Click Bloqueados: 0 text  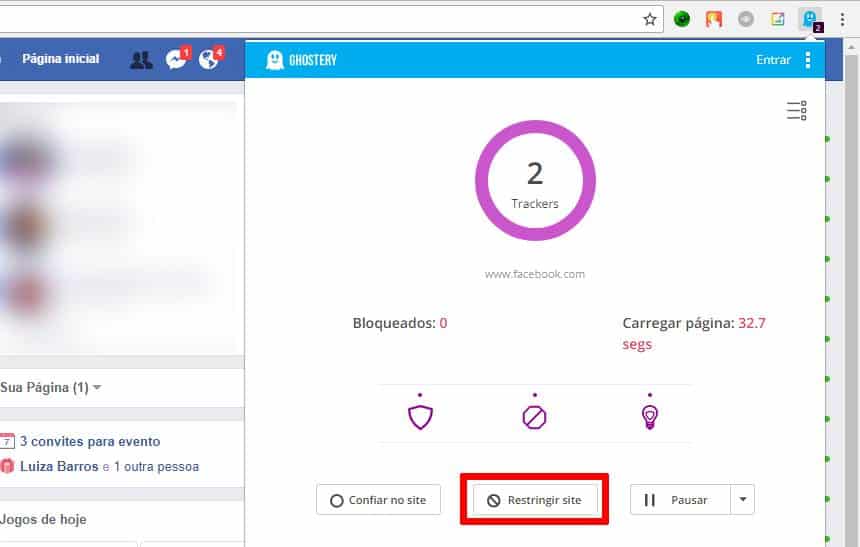400,323
